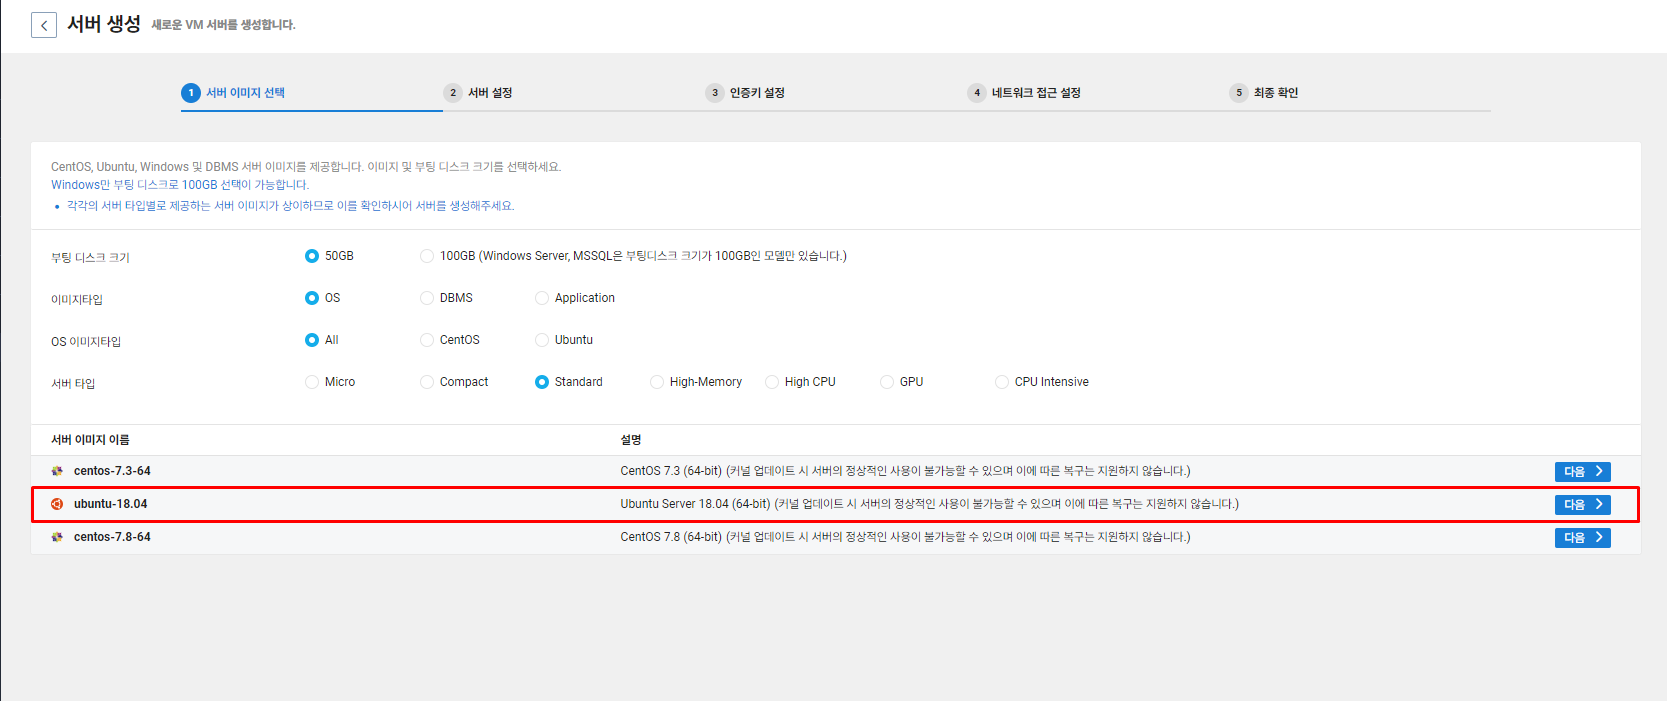Open step 2 서버 설정 tab

click(478, 93)
